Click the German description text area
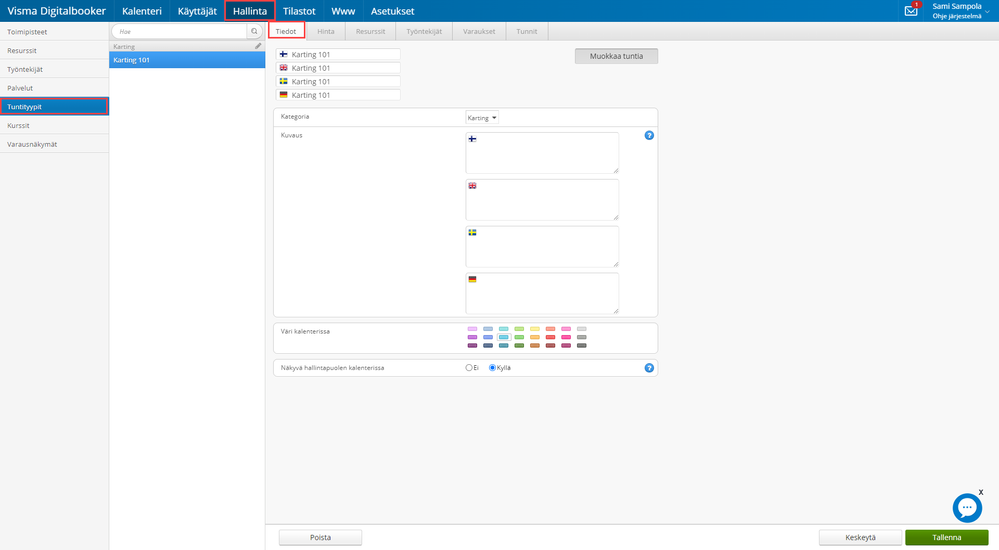 point(542,293)
